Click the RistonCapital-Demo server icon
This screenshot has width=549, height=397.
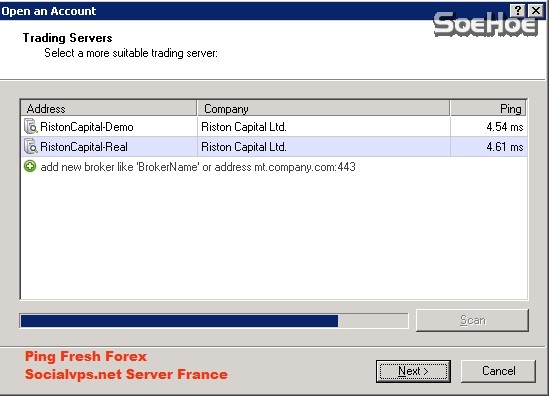(x=30, y=126)
